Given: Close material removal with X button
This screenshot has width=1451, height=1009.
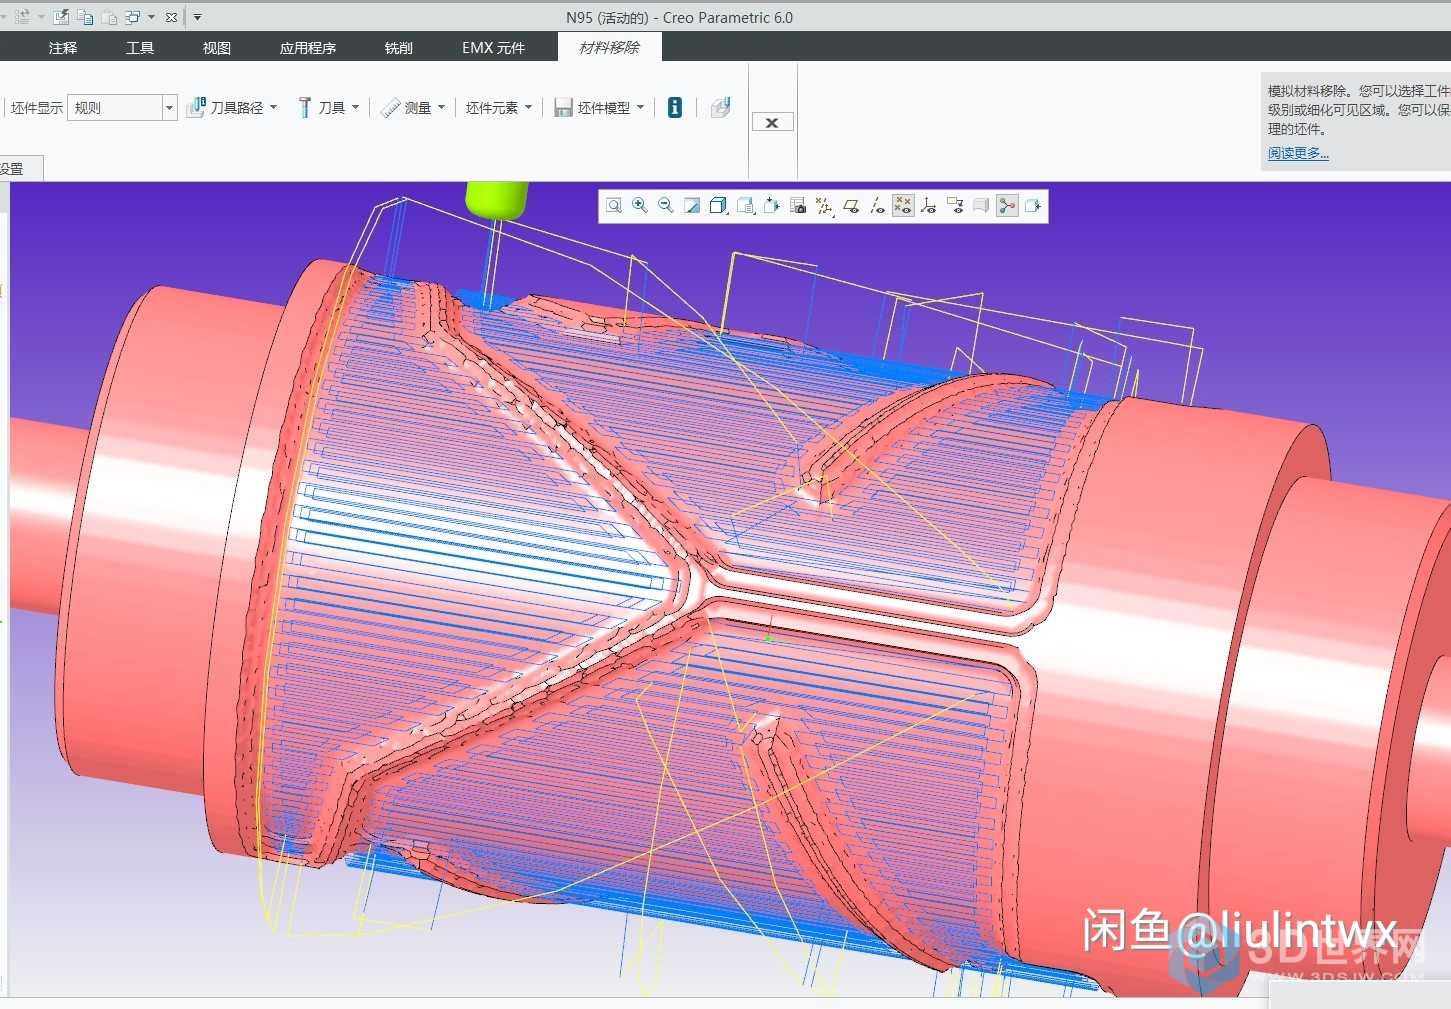Looking at the screenshot, I should click(x=772, y=122).
